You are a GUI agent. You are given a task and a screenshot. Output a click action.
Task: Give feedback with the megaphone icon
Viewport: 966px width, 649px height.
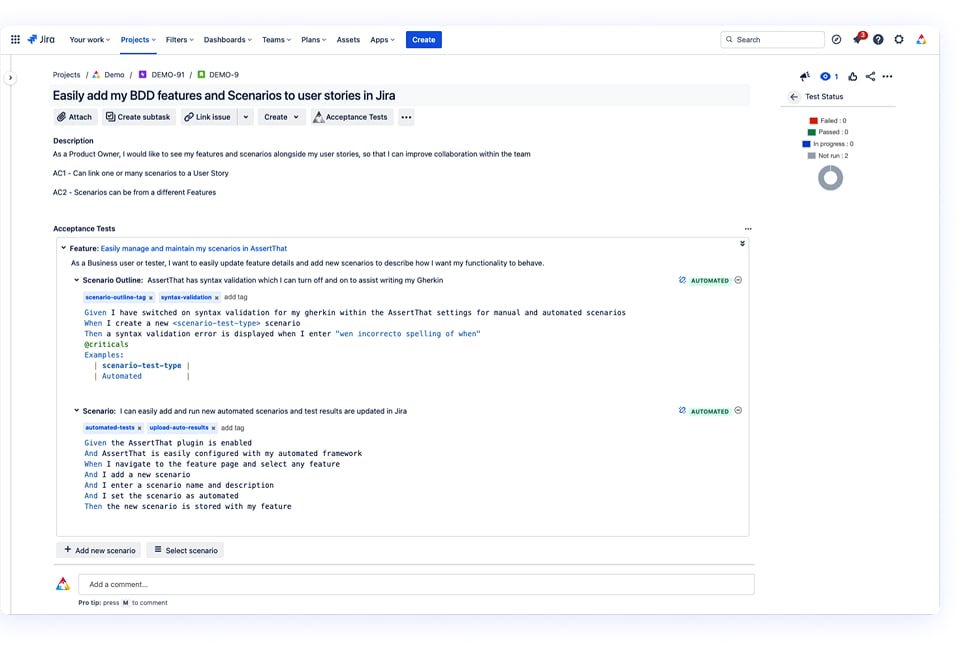(805, 76)
